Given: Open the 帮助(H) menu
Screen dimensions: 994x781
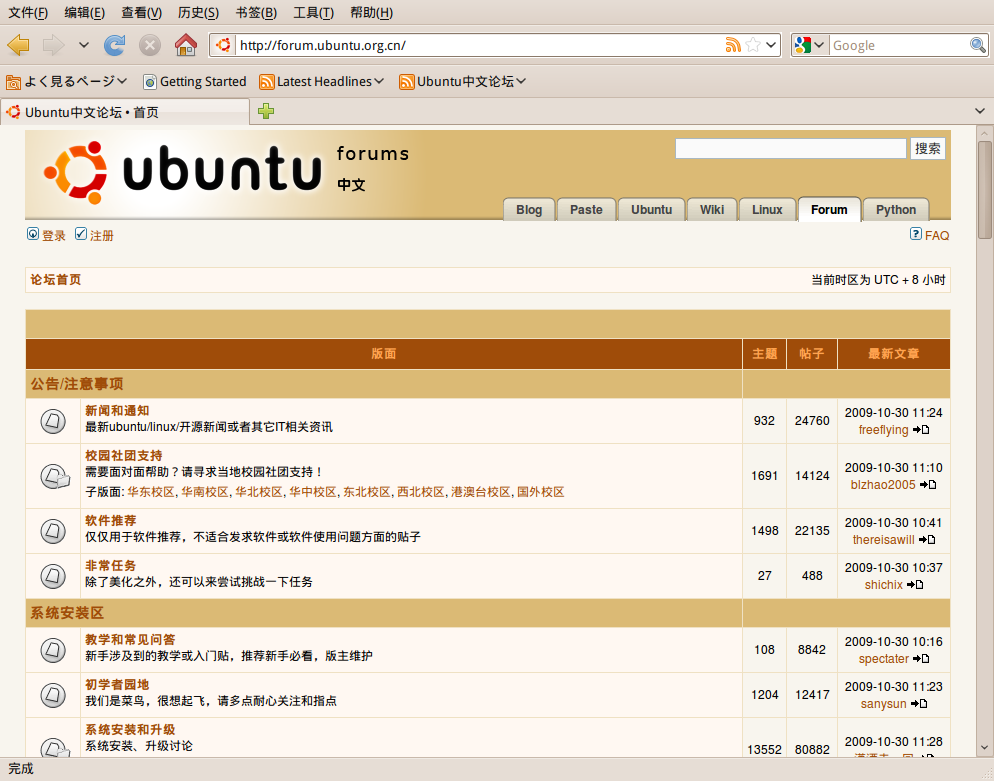Looking at the screenshot, I should (x=371, y=12).
